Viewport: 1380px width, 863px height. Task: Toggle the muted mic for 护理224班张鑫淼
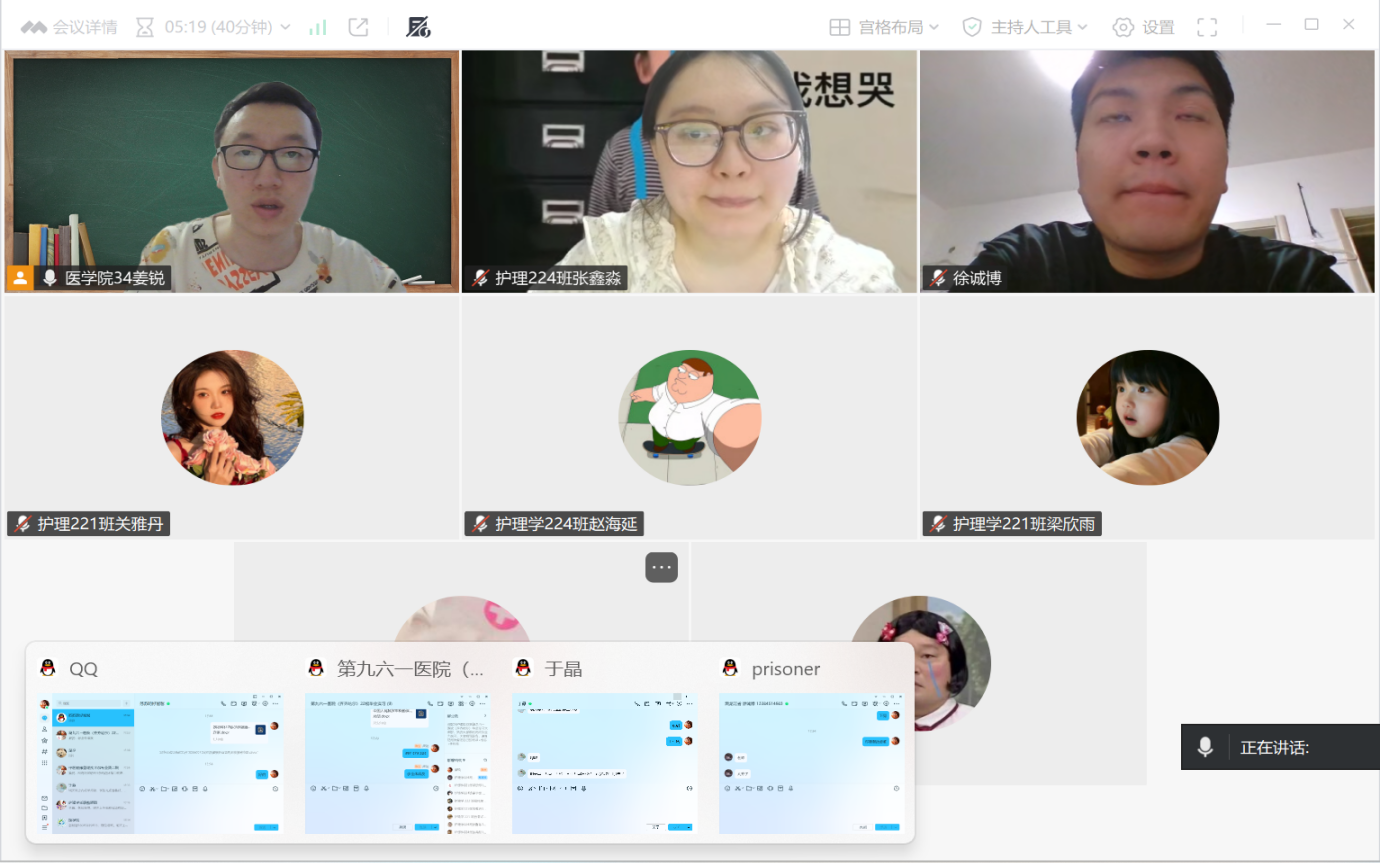481,278
